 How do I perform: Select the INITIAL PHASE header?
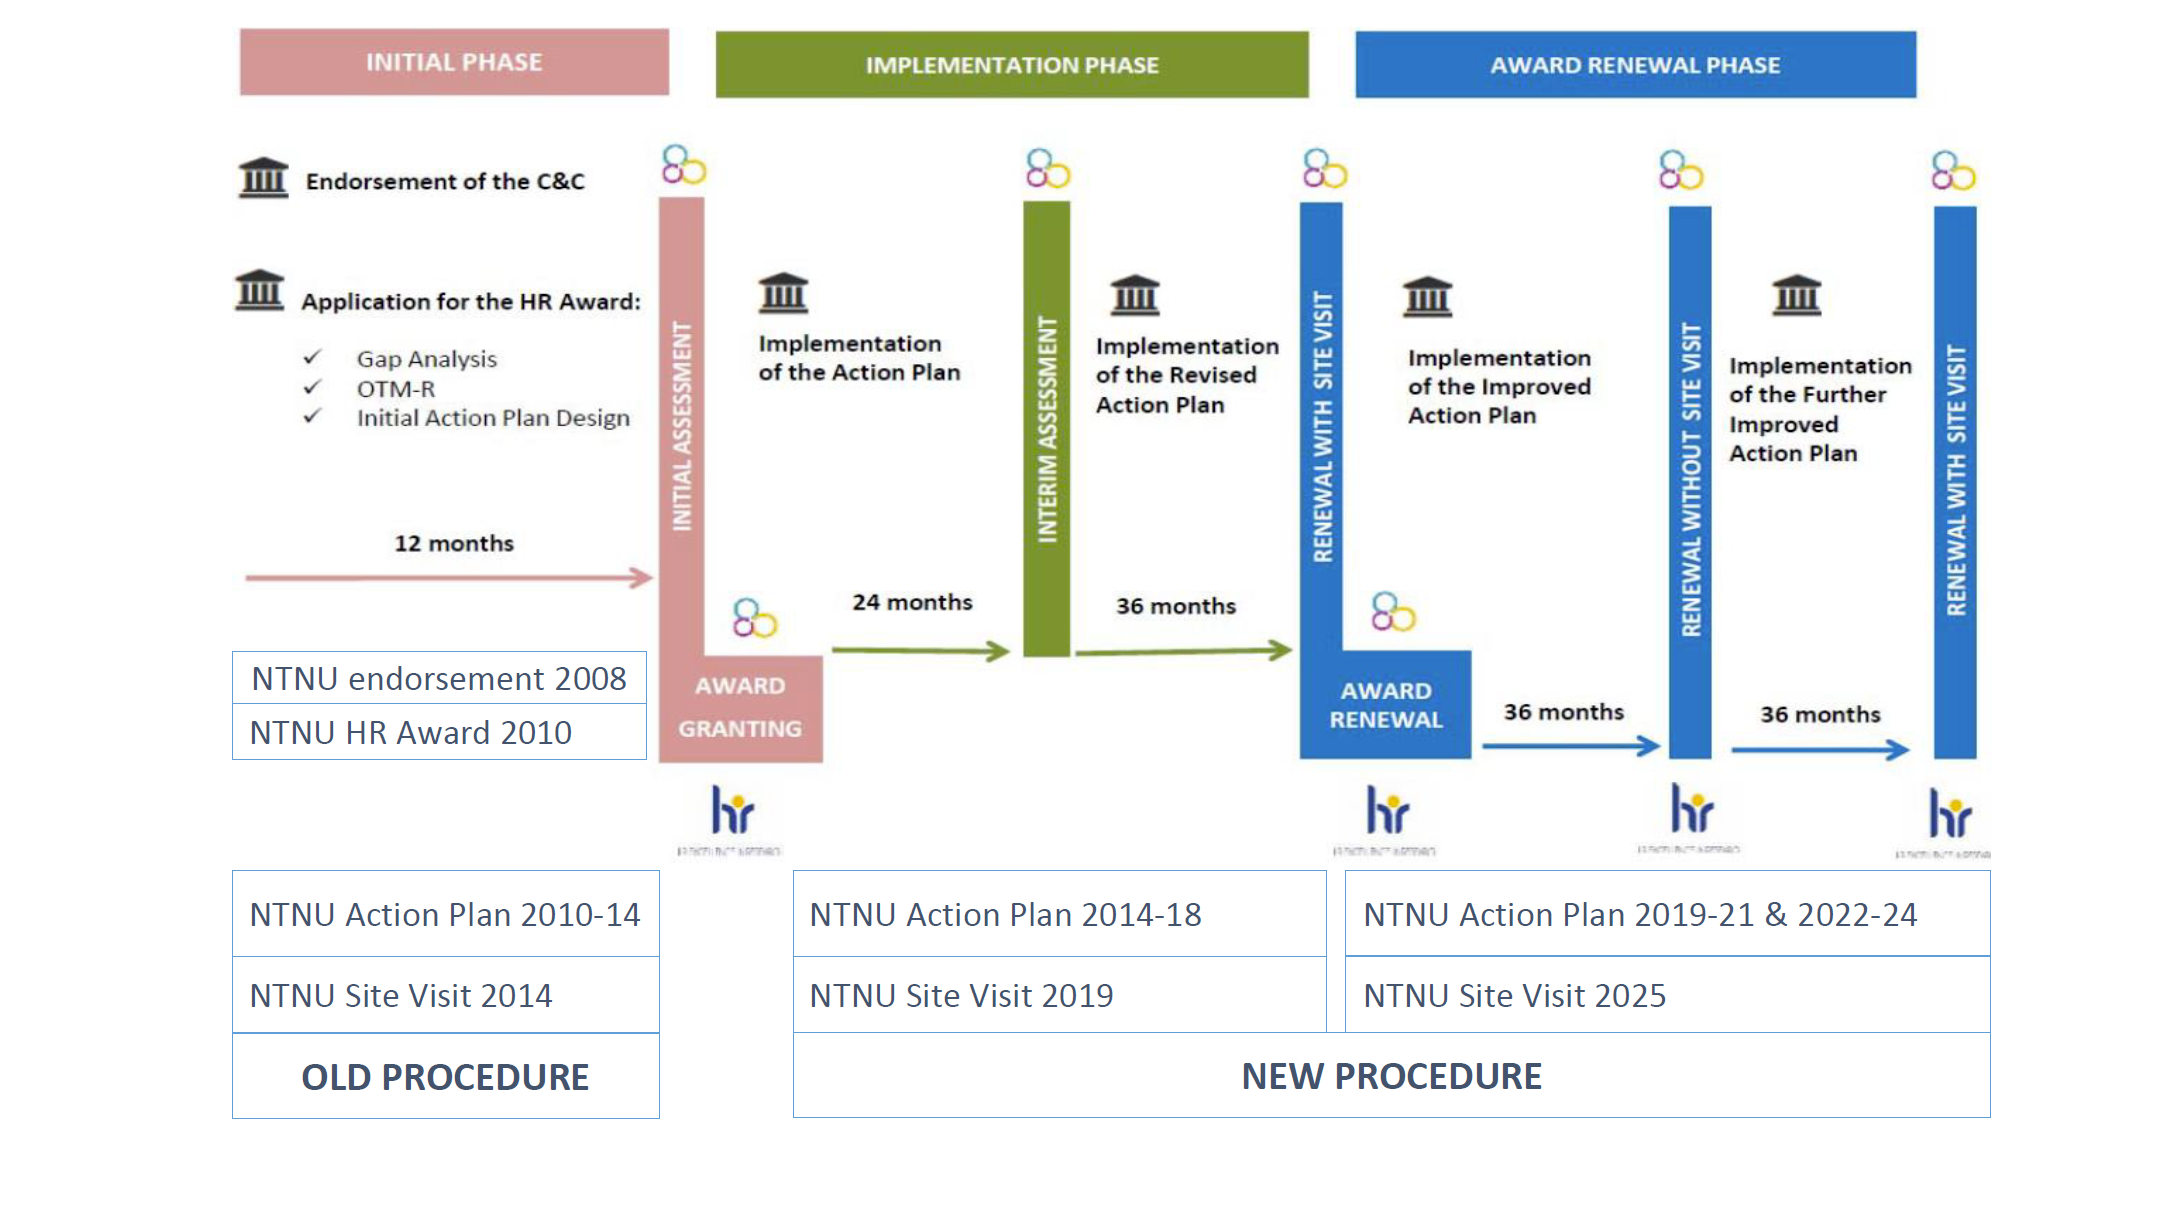(454, 62)
